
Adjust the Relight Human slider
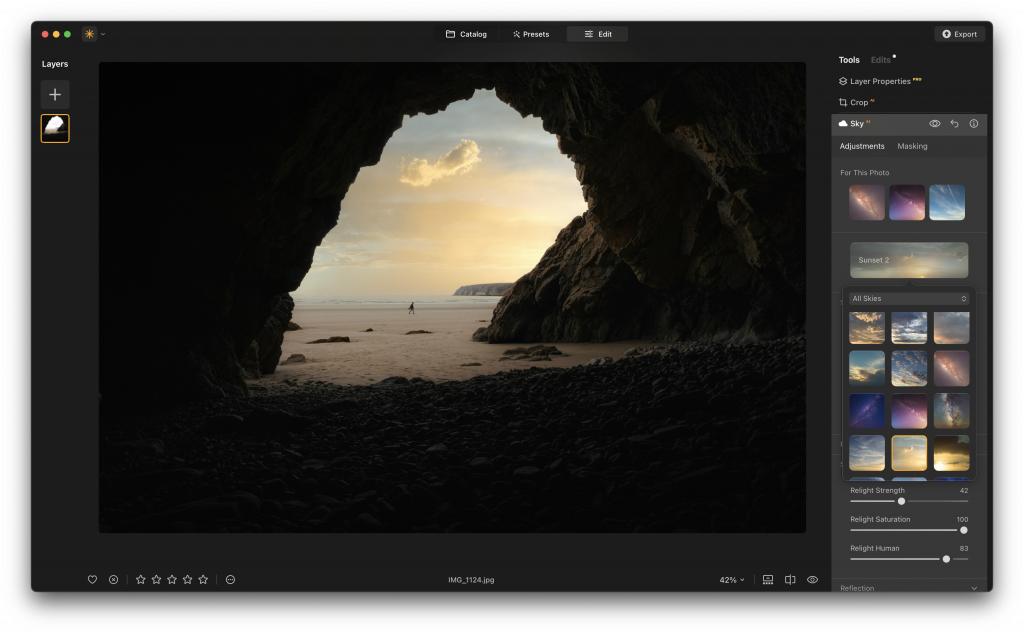pyautogui.click(x=946, y=559)
